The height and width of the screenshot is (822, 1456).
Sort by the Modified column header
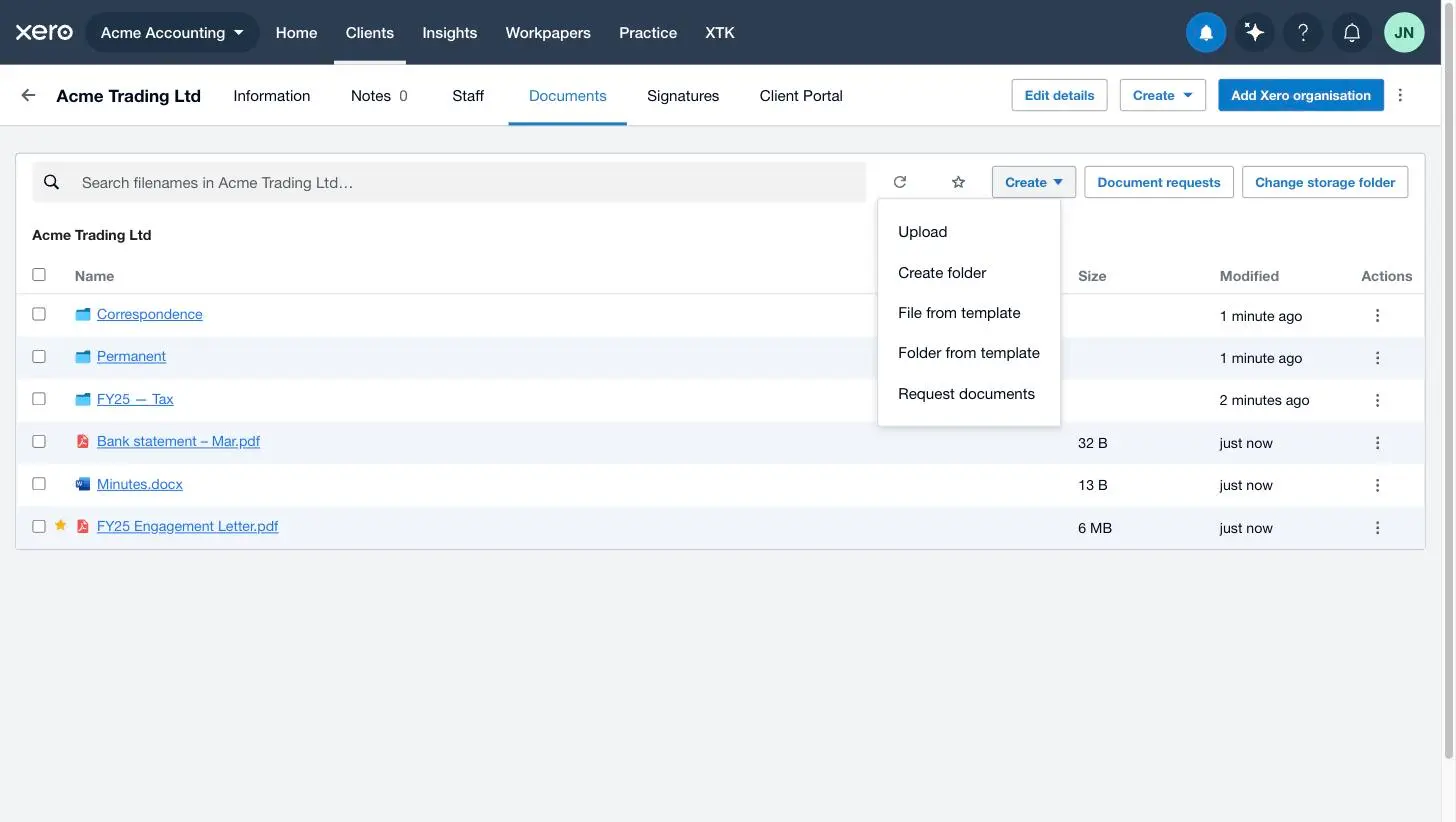(1249, 276)
